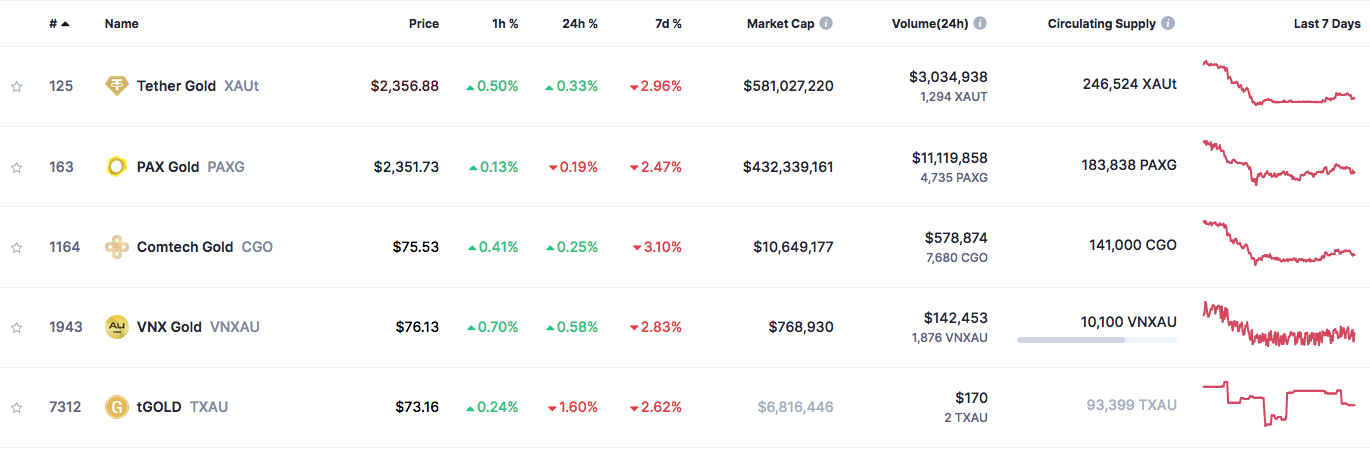Click the VNX Gold coin logo
This screenshot has height=450, width=1370.
pos(117,327)
